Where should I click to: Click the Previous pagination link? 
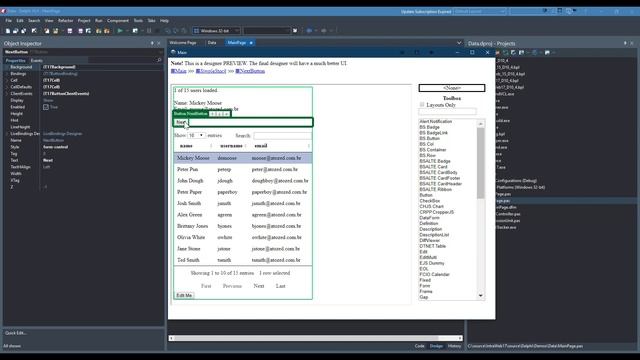point(232,286)
